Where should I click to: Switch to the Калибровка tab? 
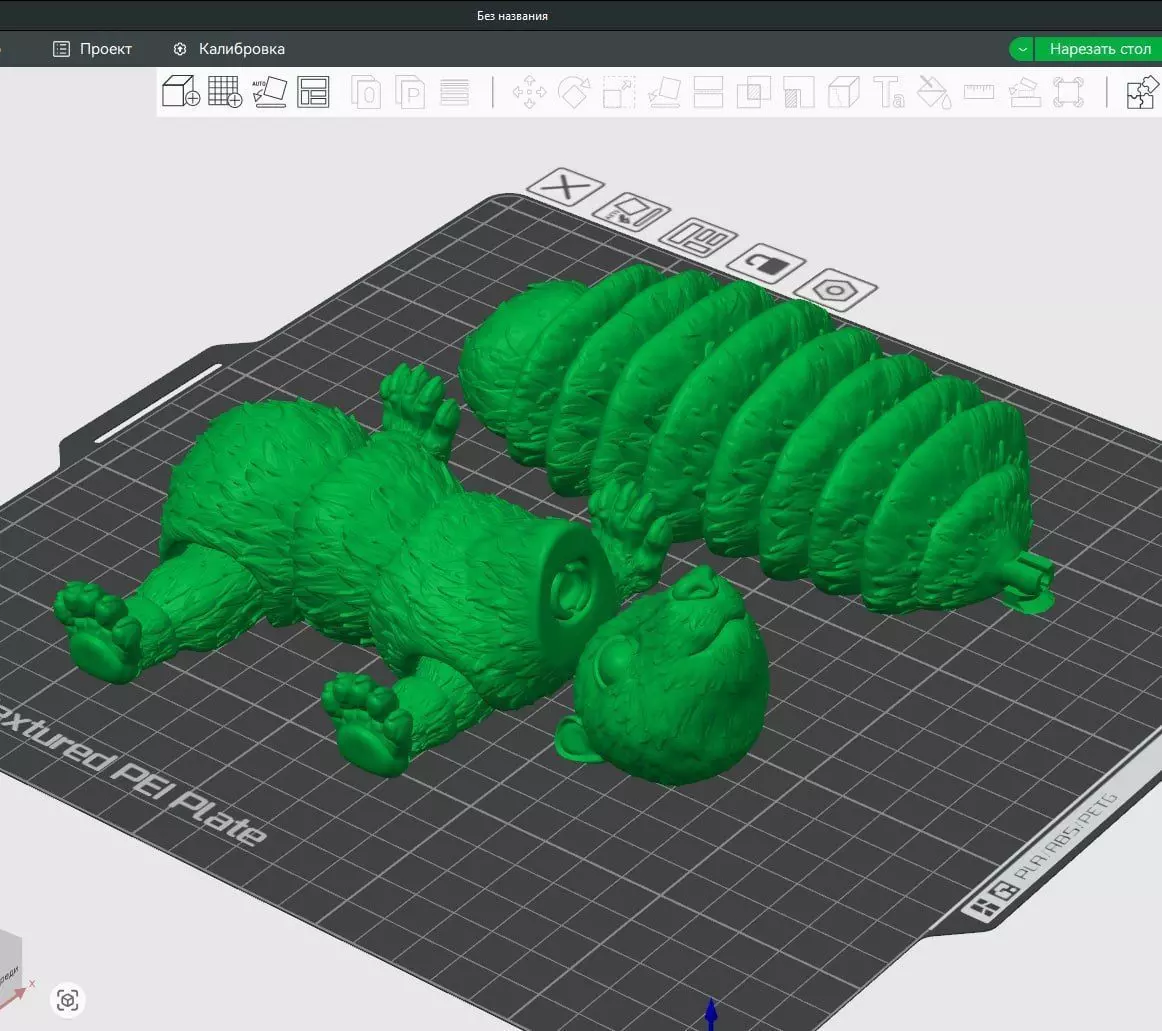pos(229,49)
